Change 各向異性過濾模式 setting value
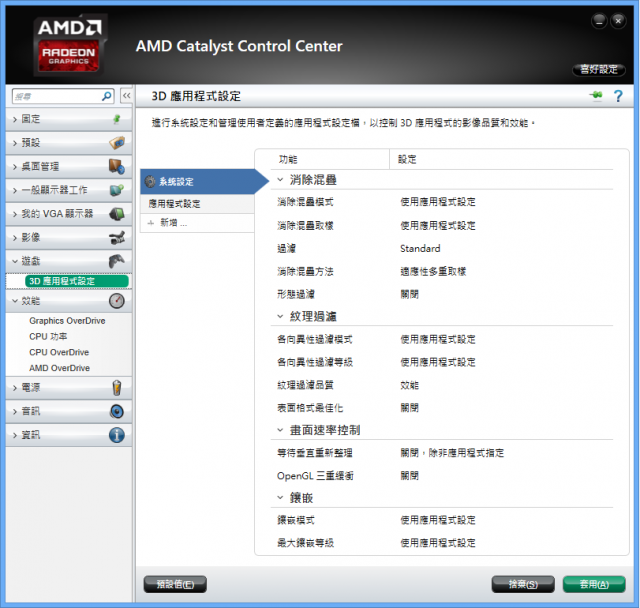The width and height of the screenshot is (640, 608). coord(438,340)
